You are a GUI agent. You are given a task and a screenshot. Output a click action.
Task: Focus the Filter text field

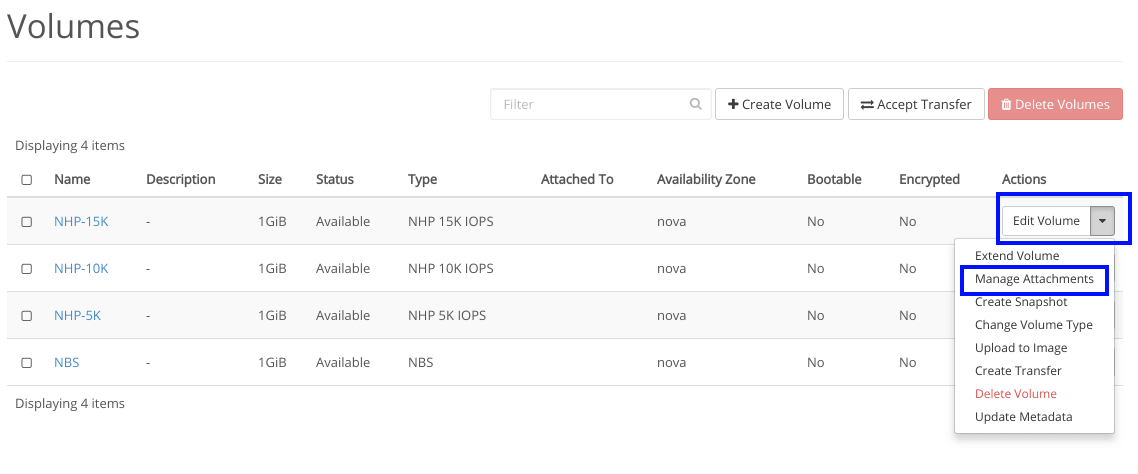coord(590,104)
